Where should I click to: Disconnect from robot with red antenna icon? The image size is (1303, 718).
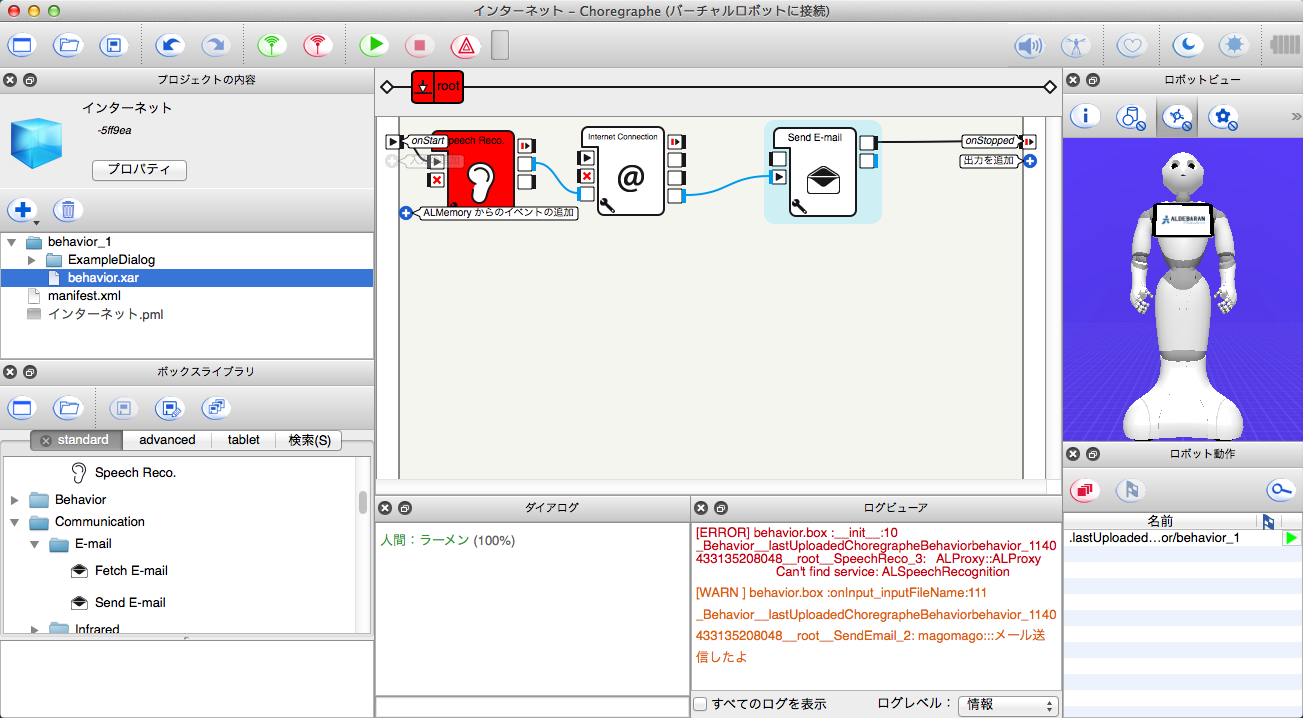coord(318,45)
